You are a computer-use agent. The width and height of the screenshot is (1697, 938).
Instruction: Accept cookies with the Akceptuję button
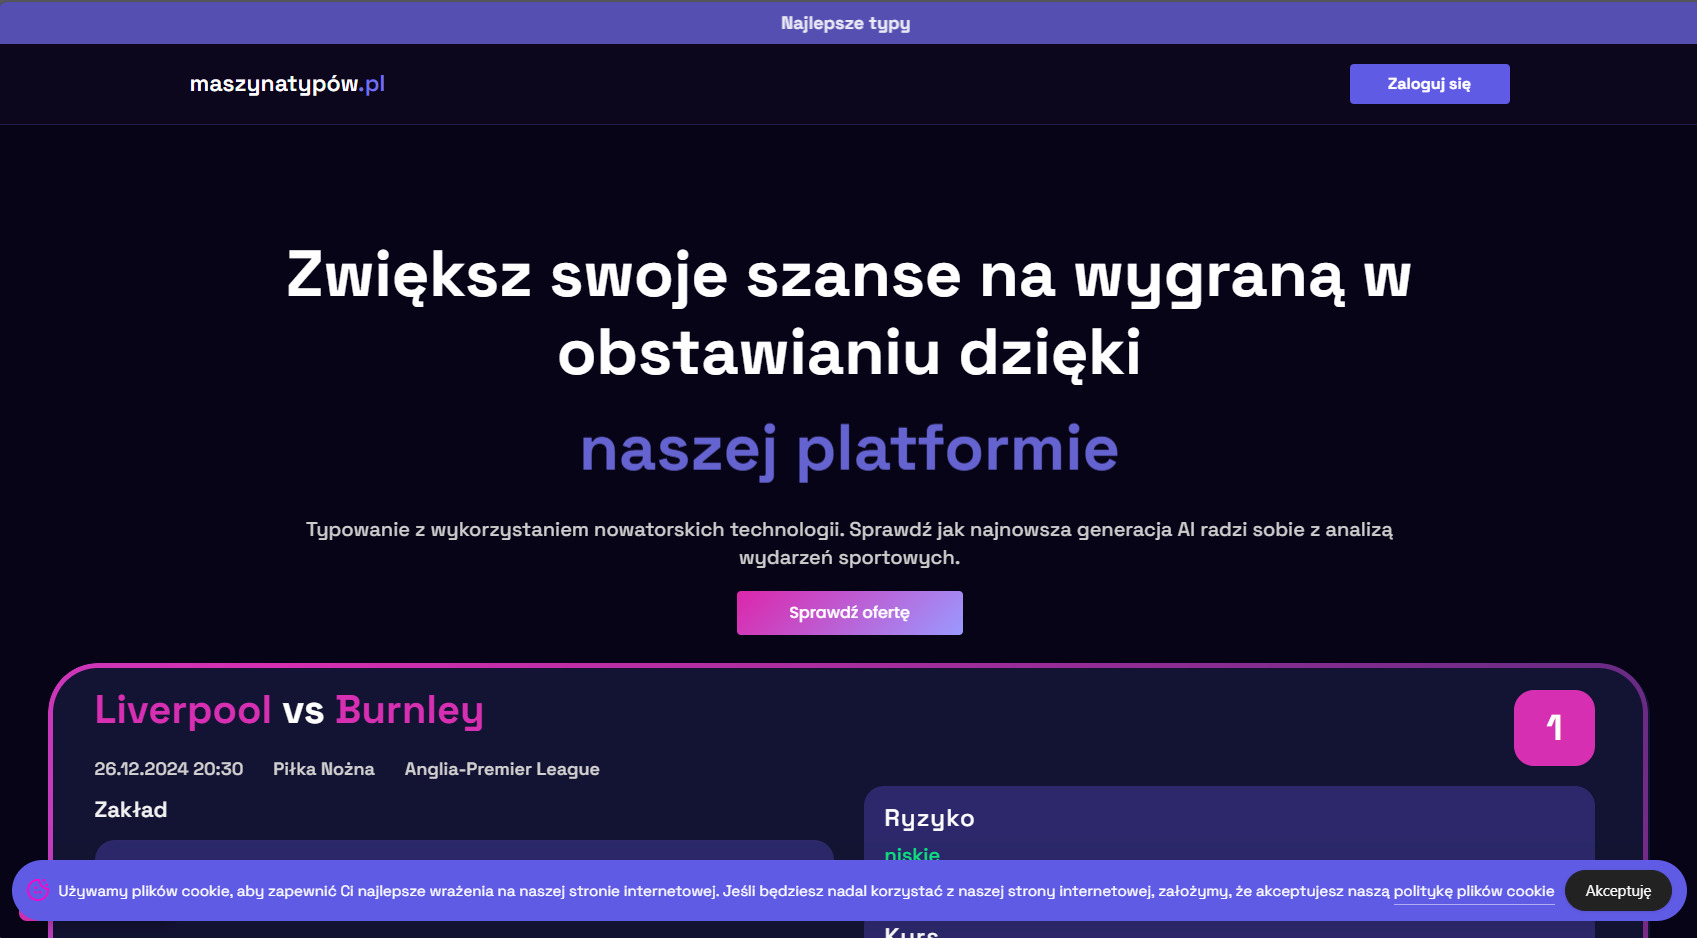coord(1617,890)
